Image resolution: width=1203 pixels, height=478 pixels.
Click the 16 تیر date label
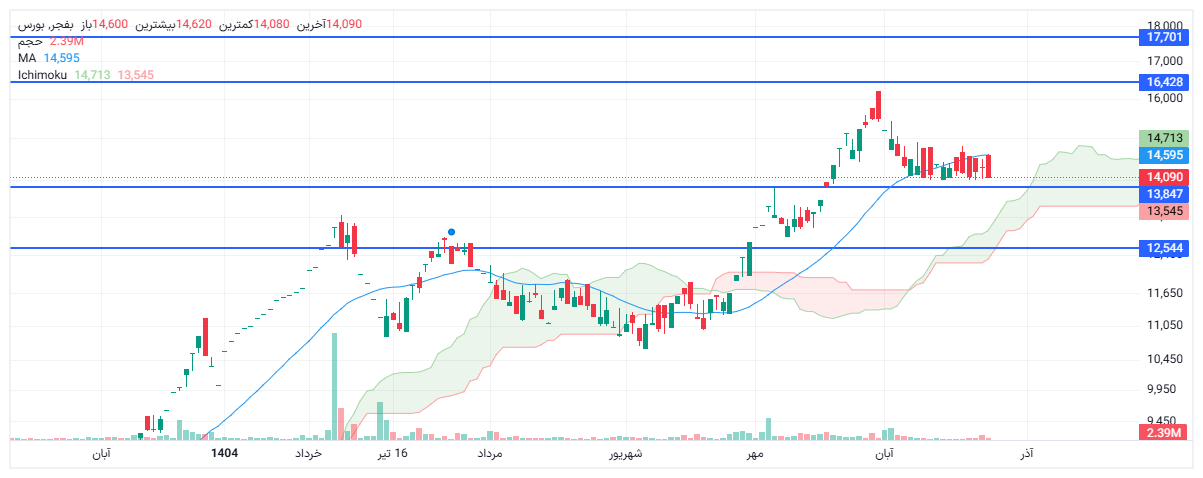click(392, 454)
